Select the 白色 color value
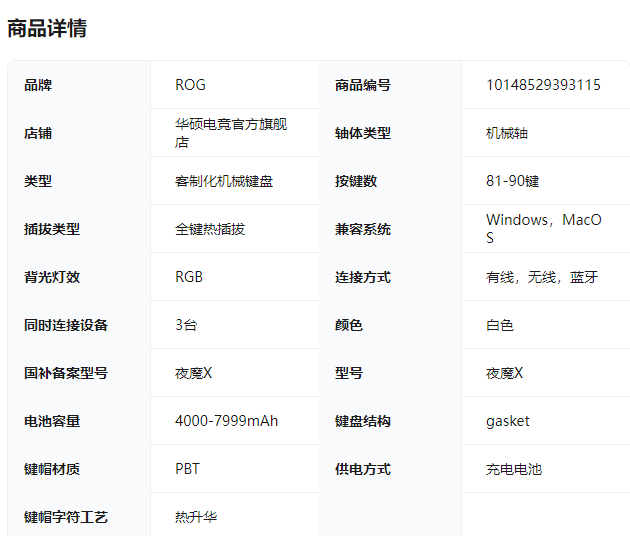630x536 pixels. (500, 325)
